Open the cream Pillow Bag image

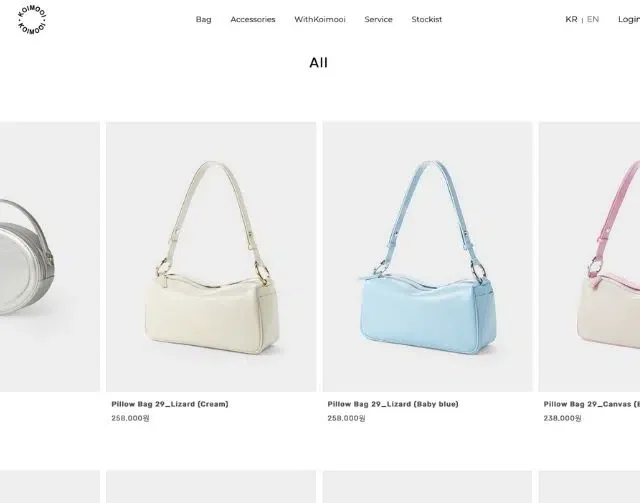(x=211, y=257)
